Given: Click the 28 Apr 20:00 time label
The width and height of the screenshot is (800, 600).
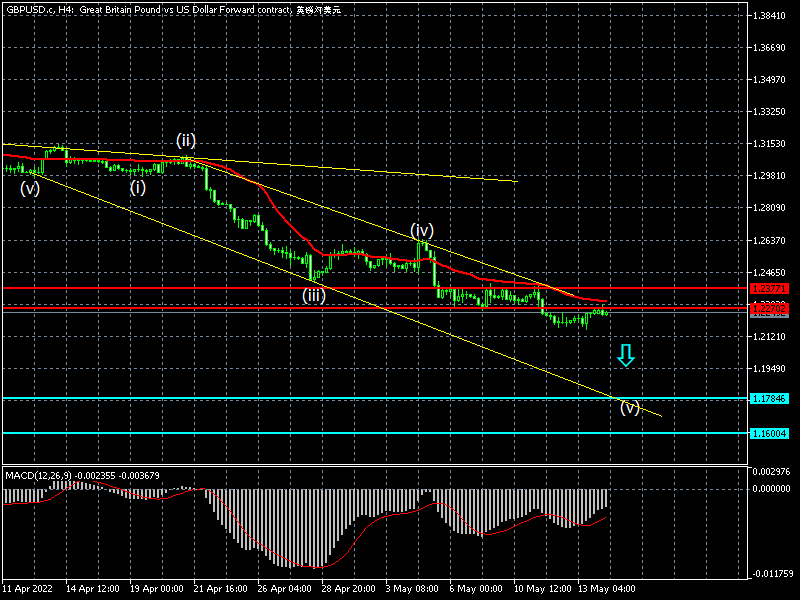Looking at the screenshot, I should (x=349, y=587).
